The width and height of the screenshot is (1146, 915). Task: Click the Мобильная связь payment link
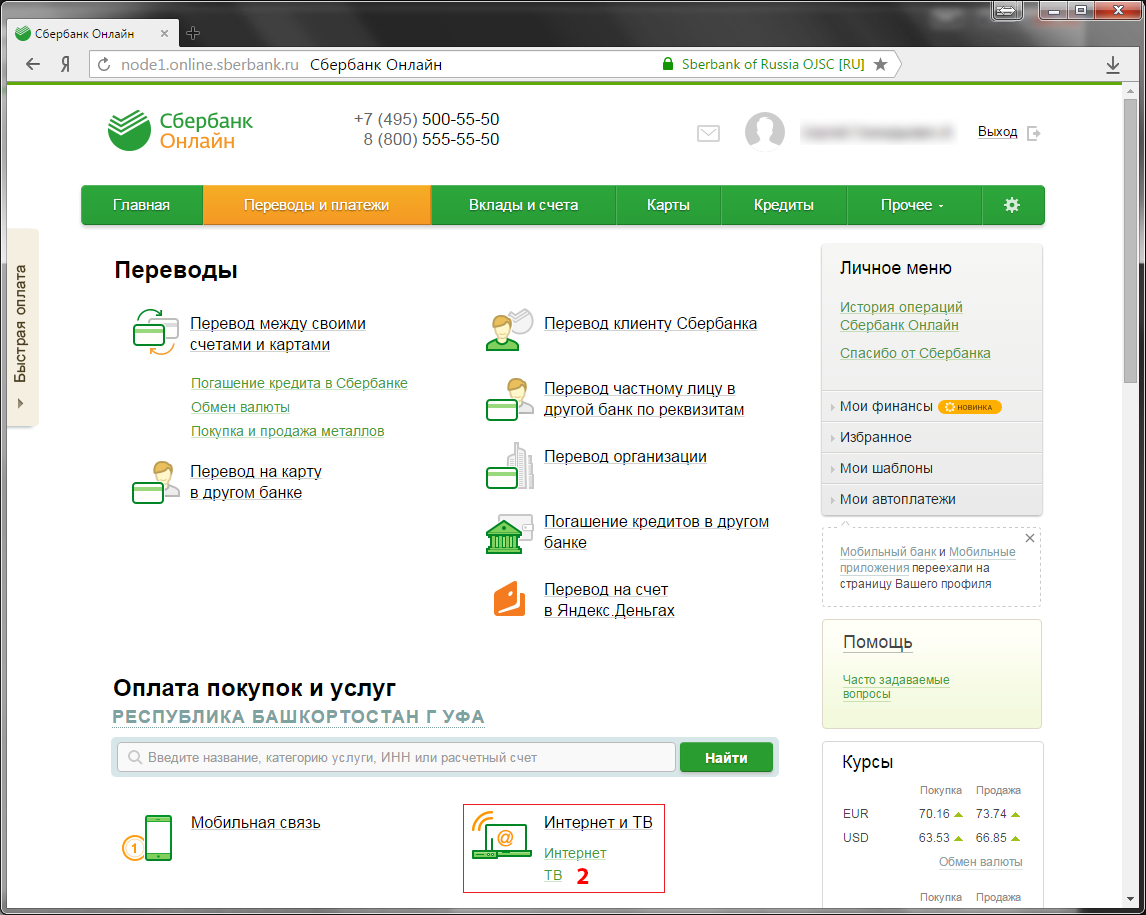(x=256, y=822)
